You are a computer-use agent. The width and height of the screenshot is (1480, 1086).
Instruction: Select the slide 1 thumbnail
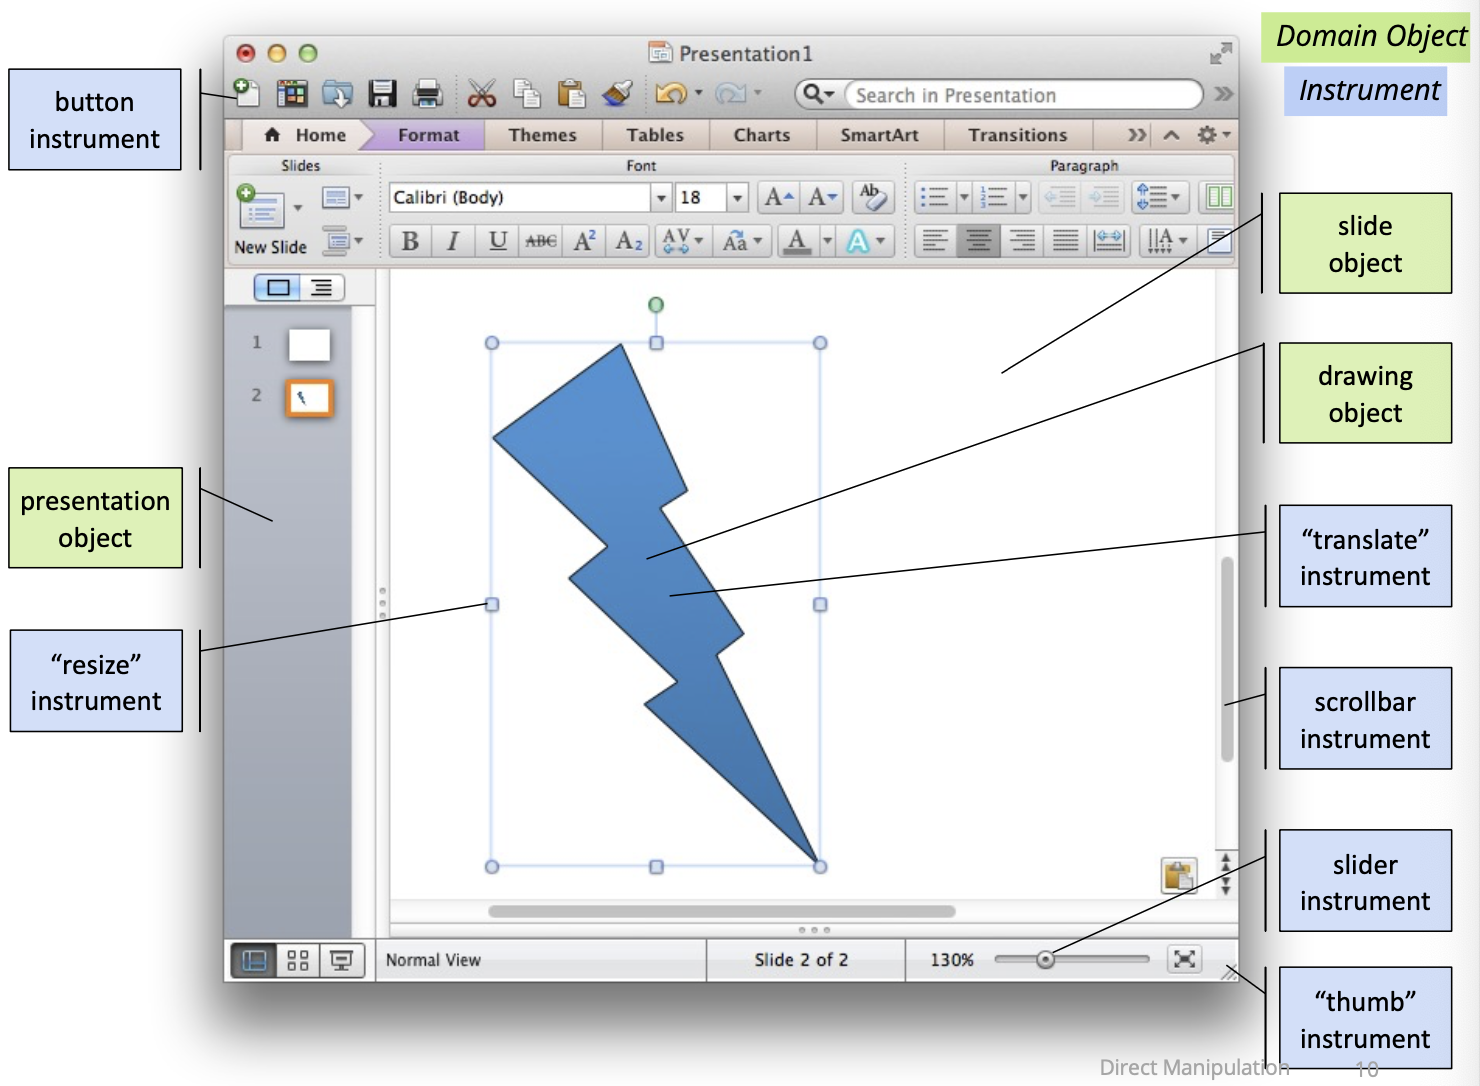click(x=309, y=345)
